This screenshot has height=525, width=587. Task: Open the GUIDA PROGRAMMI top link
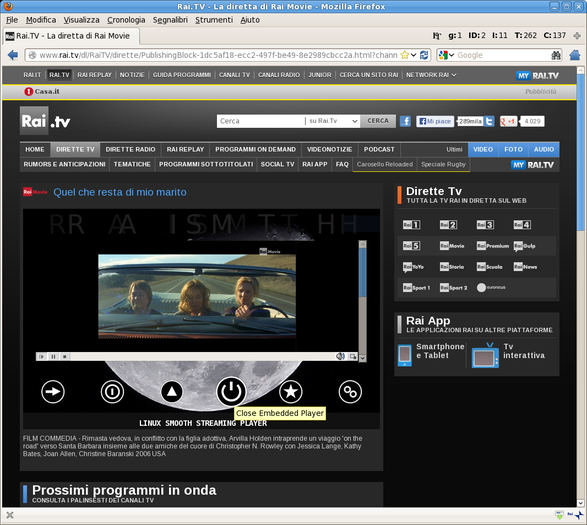click(x=182, y=75)
